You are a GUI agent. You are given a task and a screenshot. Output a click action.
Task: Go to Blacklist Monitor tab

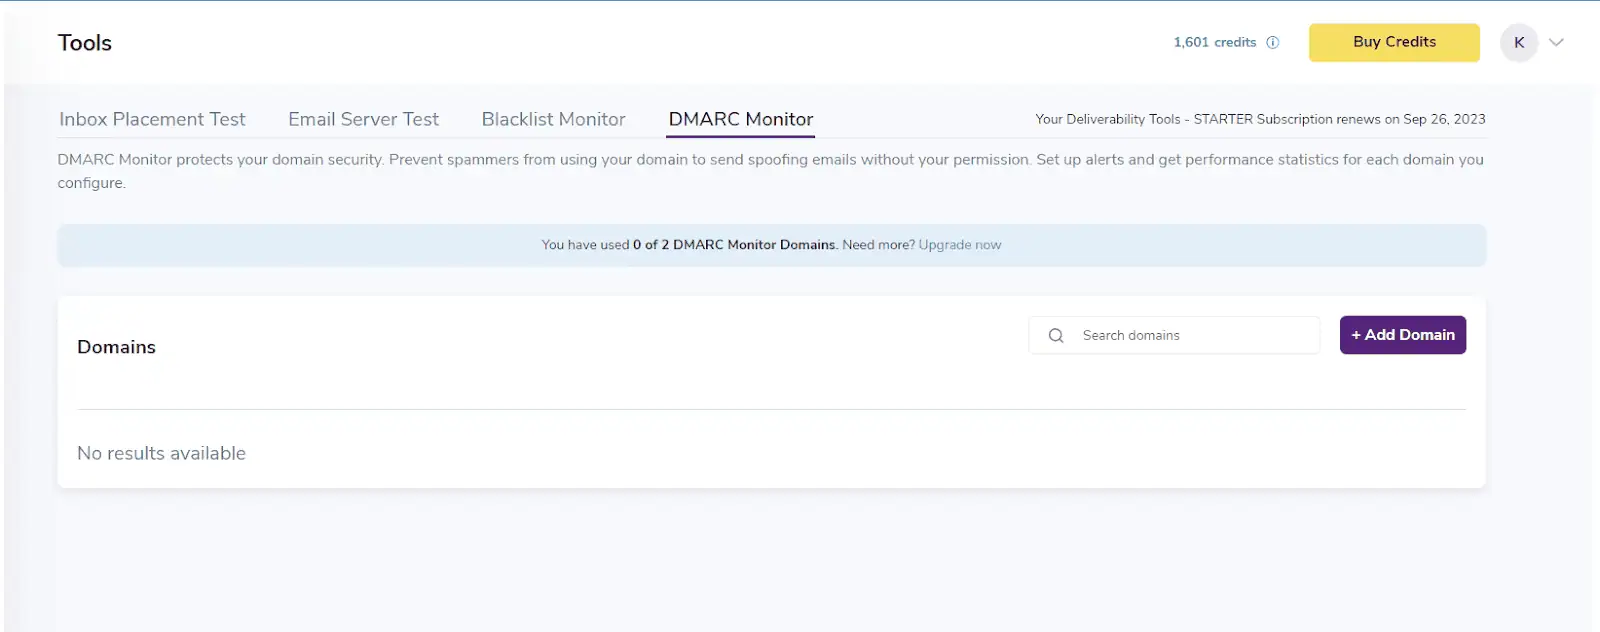point(553,119)
